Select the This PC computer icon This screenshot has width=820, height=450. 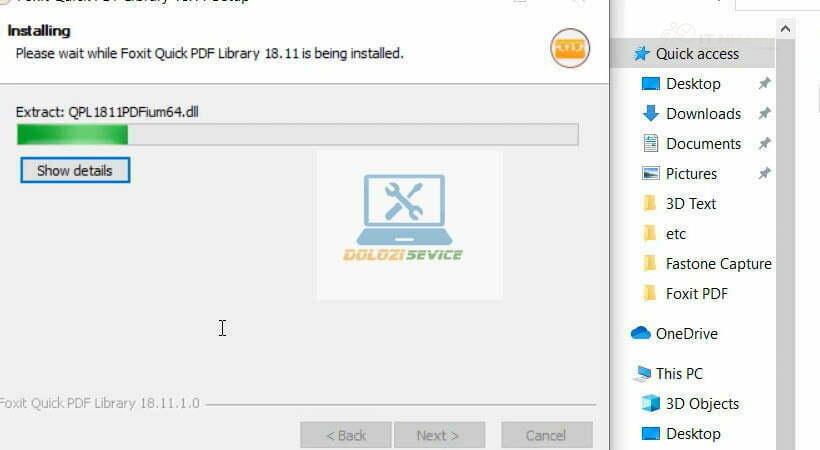coord(641,373)
